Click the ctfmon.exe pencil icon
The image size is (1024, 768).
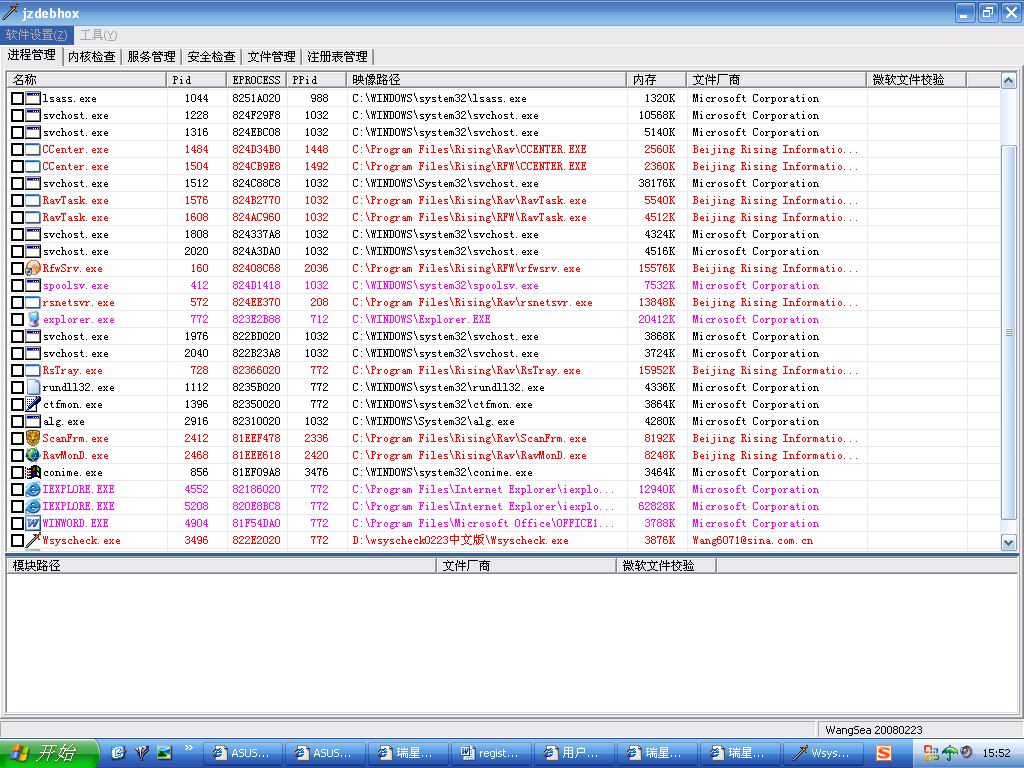[x=33, y=405]
